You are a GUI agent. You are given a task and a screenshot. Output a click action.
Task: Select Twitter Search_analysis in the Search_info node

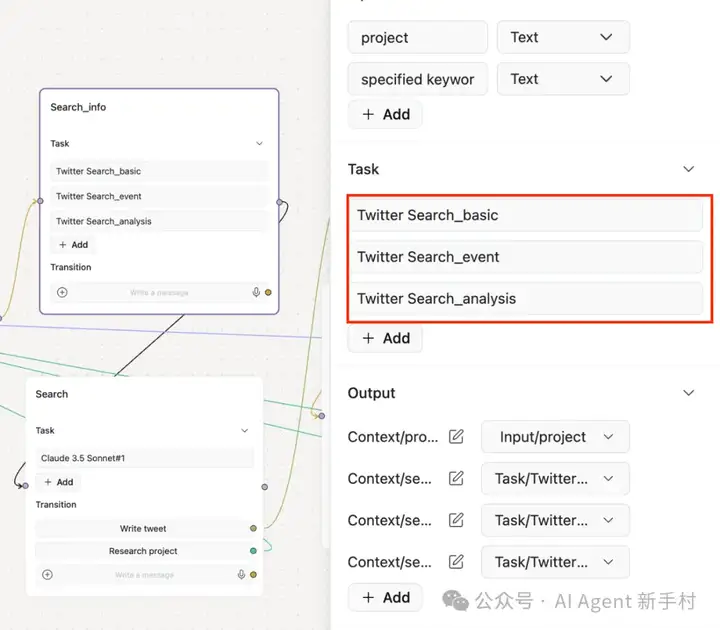[159, 221]
